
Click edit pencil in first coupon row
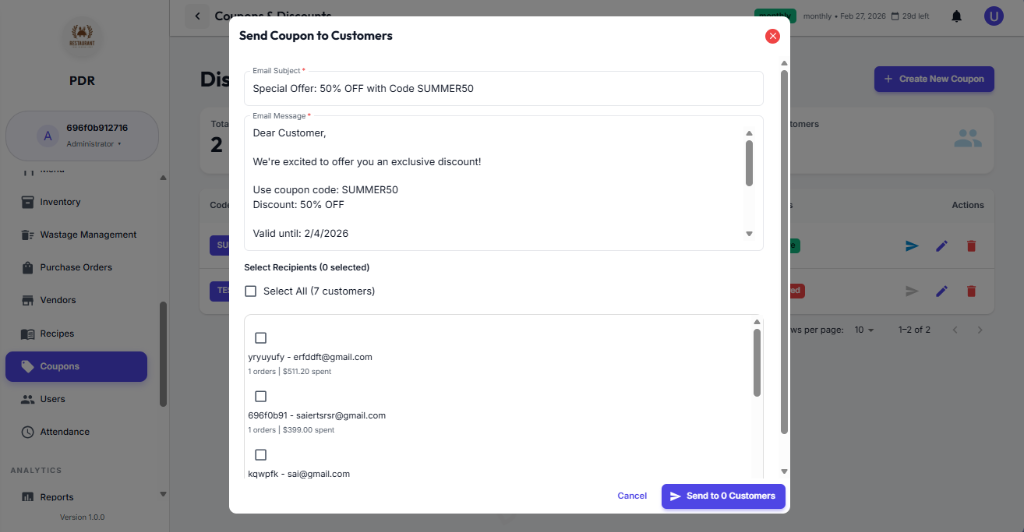point(941,246)
